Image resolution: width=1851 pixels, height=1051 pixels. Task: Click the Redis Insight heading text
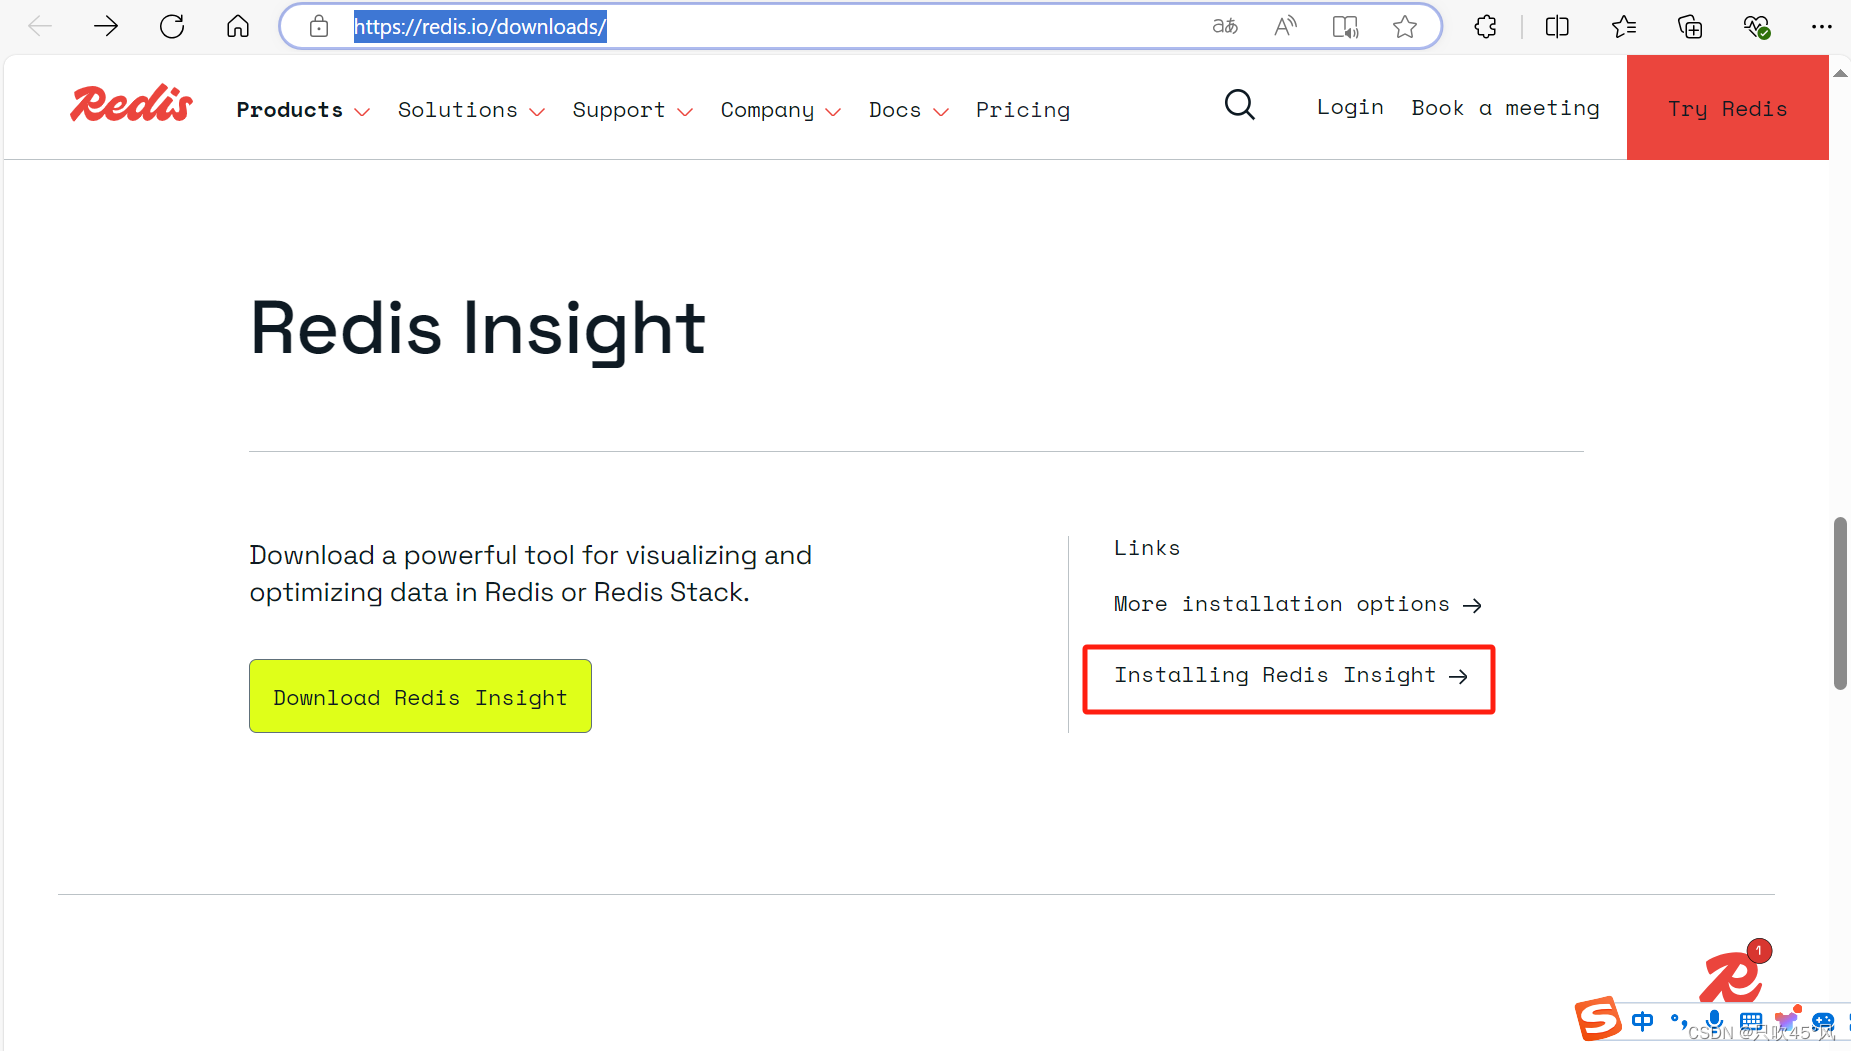tap(478, 328)
